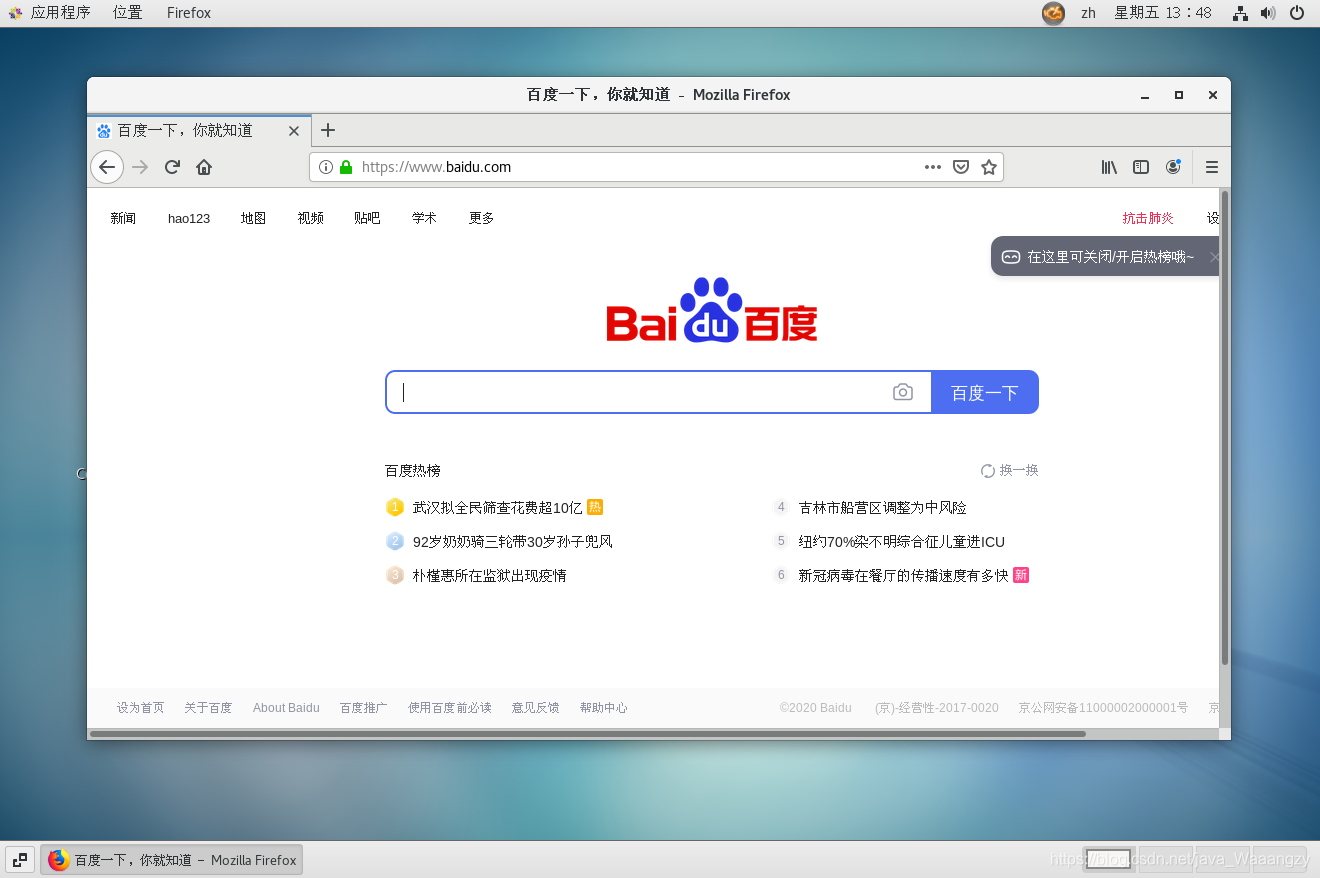Click the forward navigation arrow
Viewport: 1320px width, 878px height.
pos(140,167)
